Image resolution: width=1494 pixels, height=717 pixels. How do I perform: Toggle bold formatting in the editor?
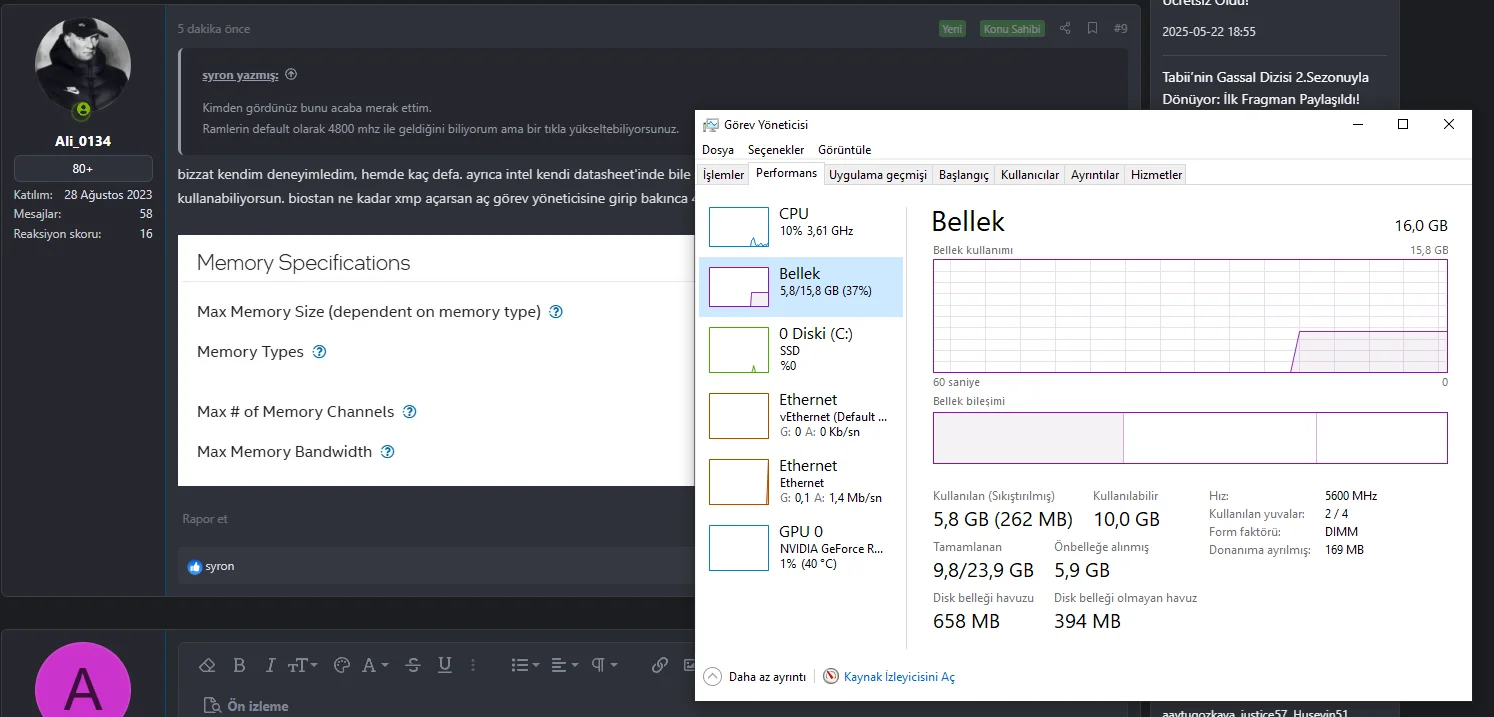pos(239,665)
